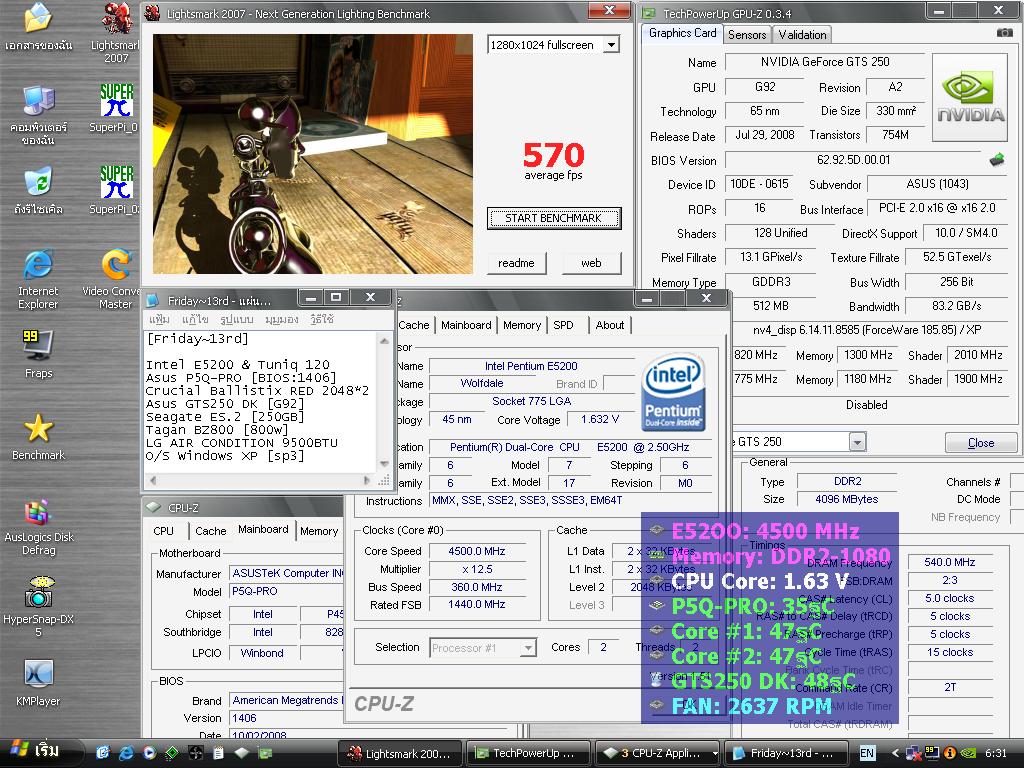Open the GTS 250 card selector dropdown
The height and width of the screenshot is (768, 1024).
(x=857, y=442)
